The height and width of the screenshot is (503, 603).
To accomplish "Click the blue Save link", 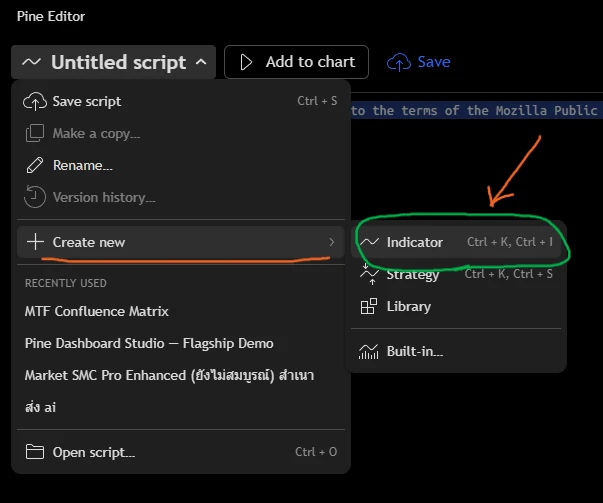I will pyautogui.click(x=433, y=62).
